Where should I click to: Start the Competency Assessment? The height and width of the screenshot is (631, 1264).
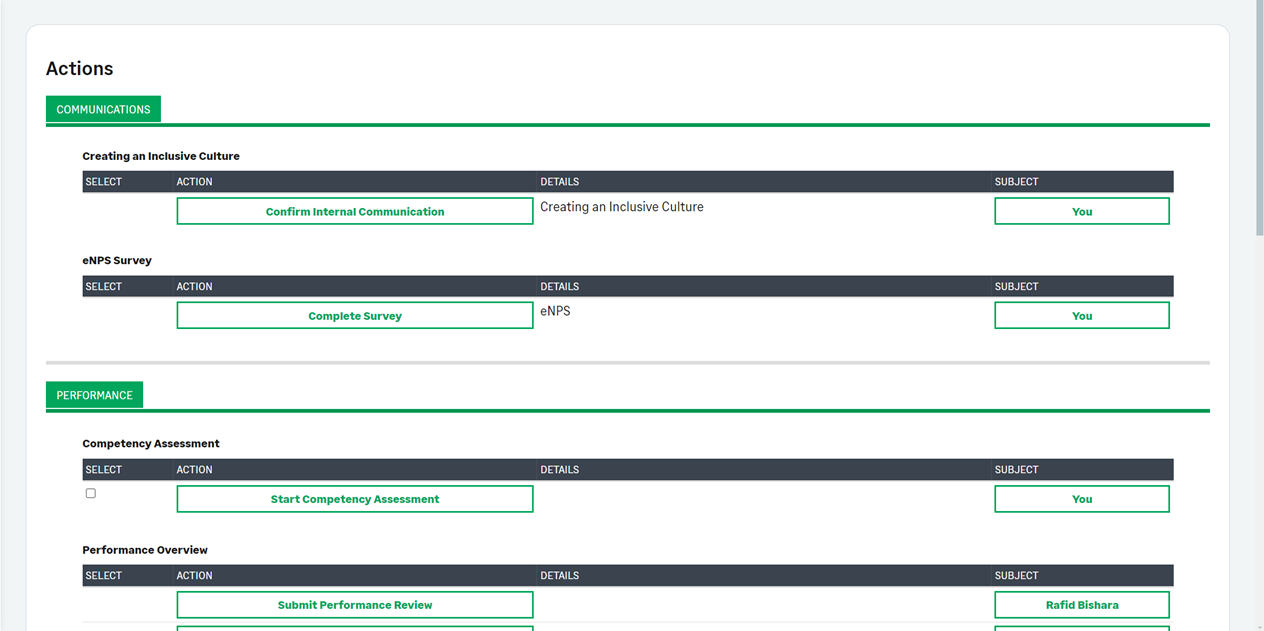[x=355, y=499]
